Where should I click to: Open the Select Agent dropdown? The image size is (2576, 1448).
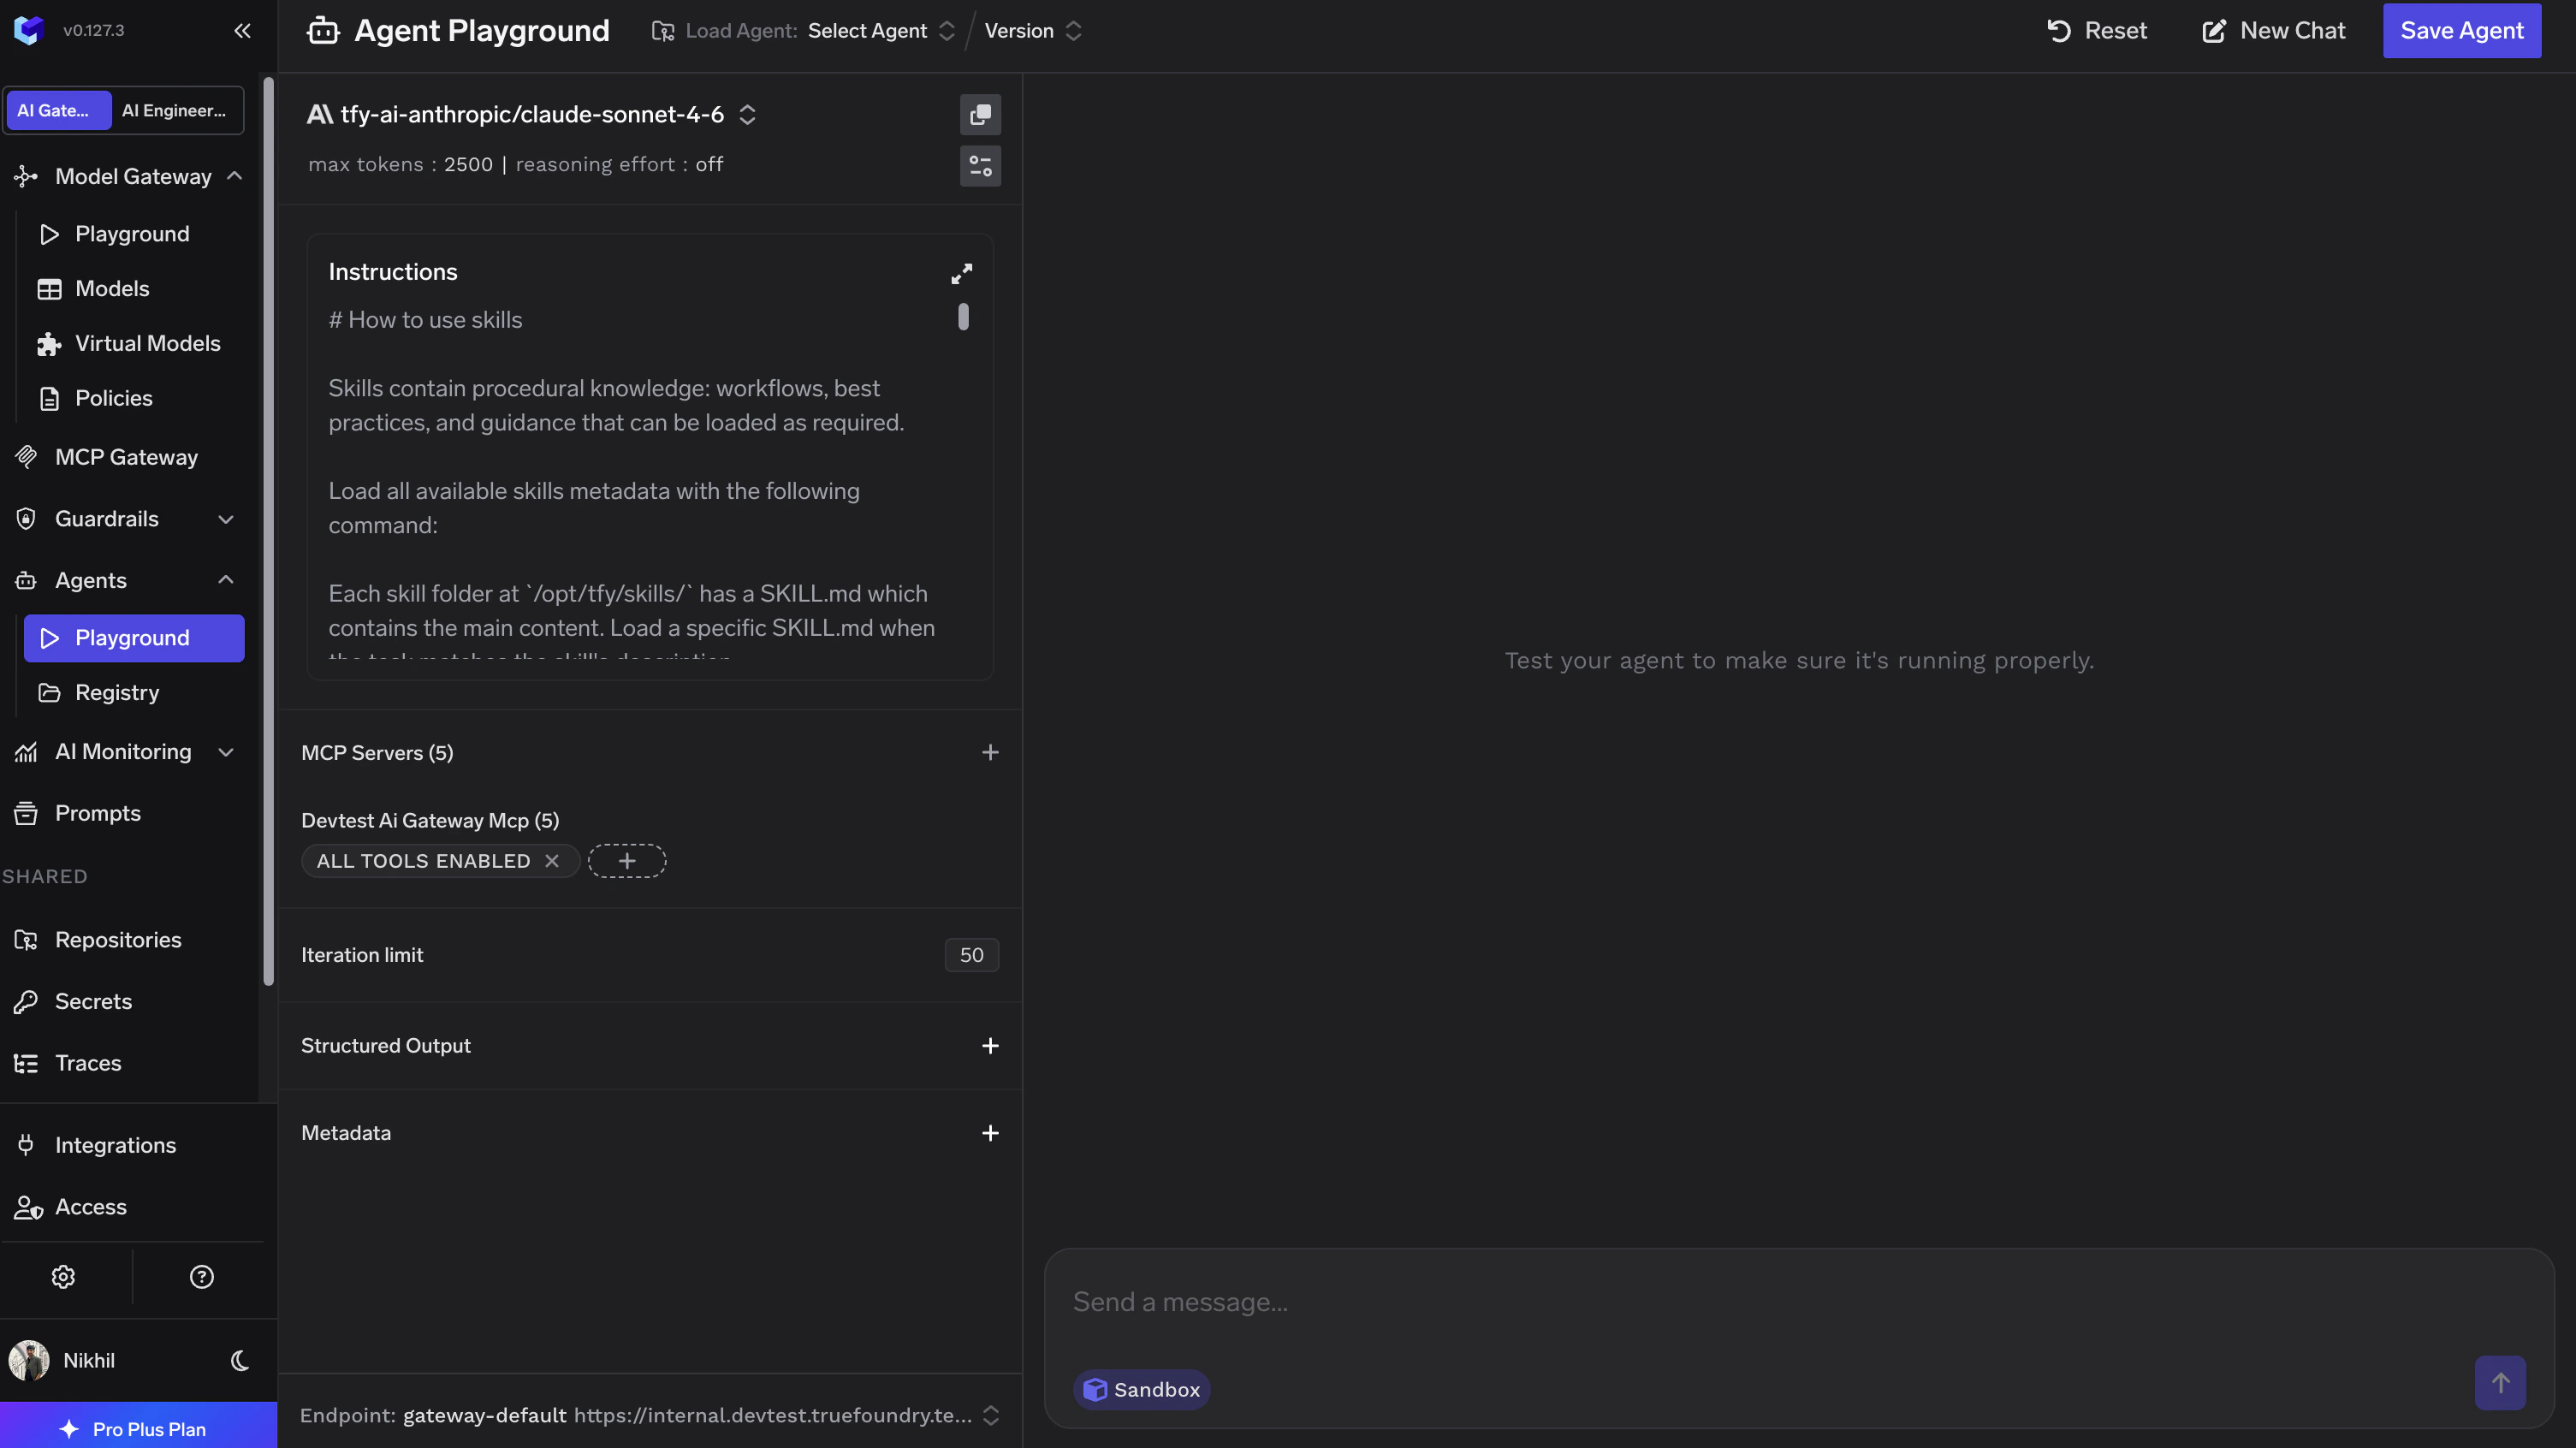coord(880,31)
